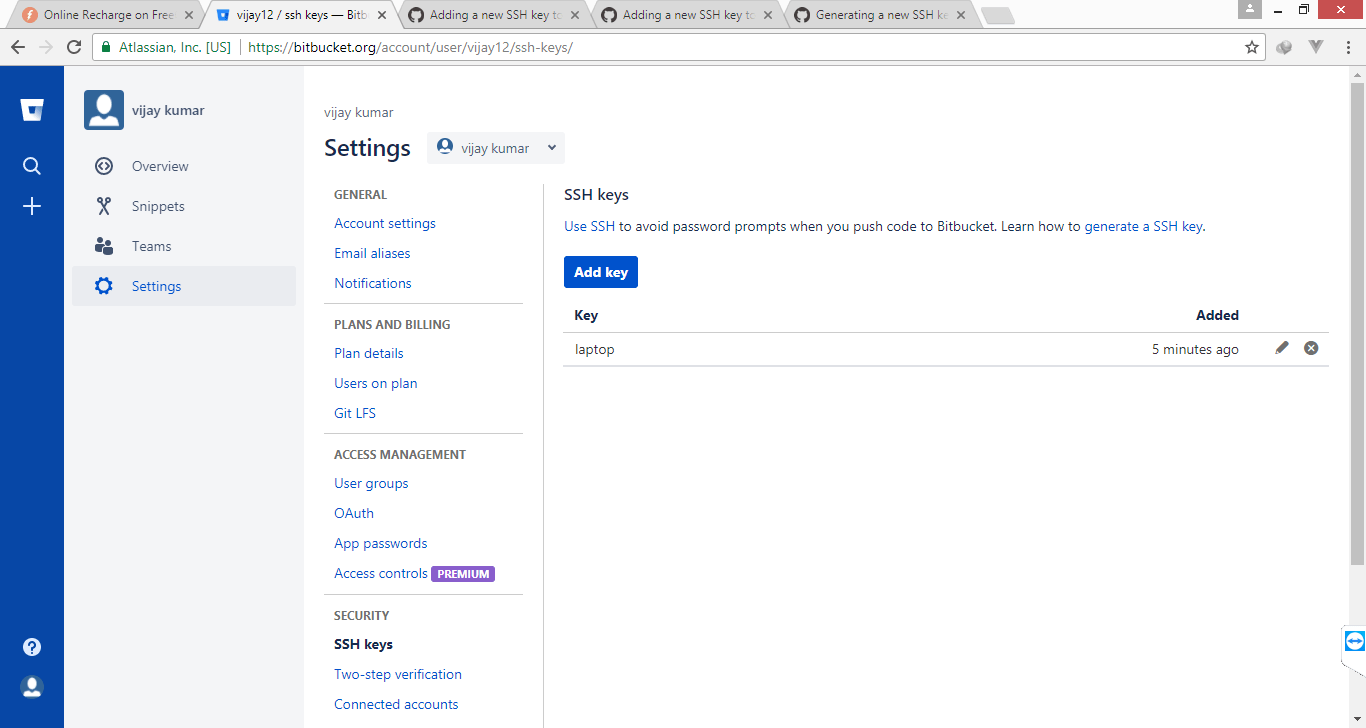The image size is (1366, 728).
Task: Click the plus icon to create new content
Action: click(31, 206)
